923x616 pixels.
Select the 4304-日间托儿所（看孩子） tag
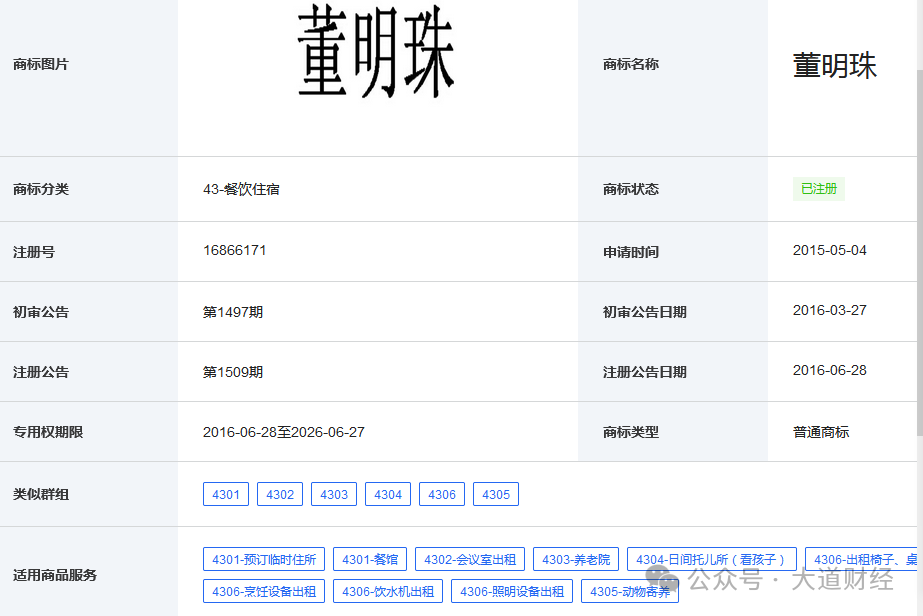711,559
